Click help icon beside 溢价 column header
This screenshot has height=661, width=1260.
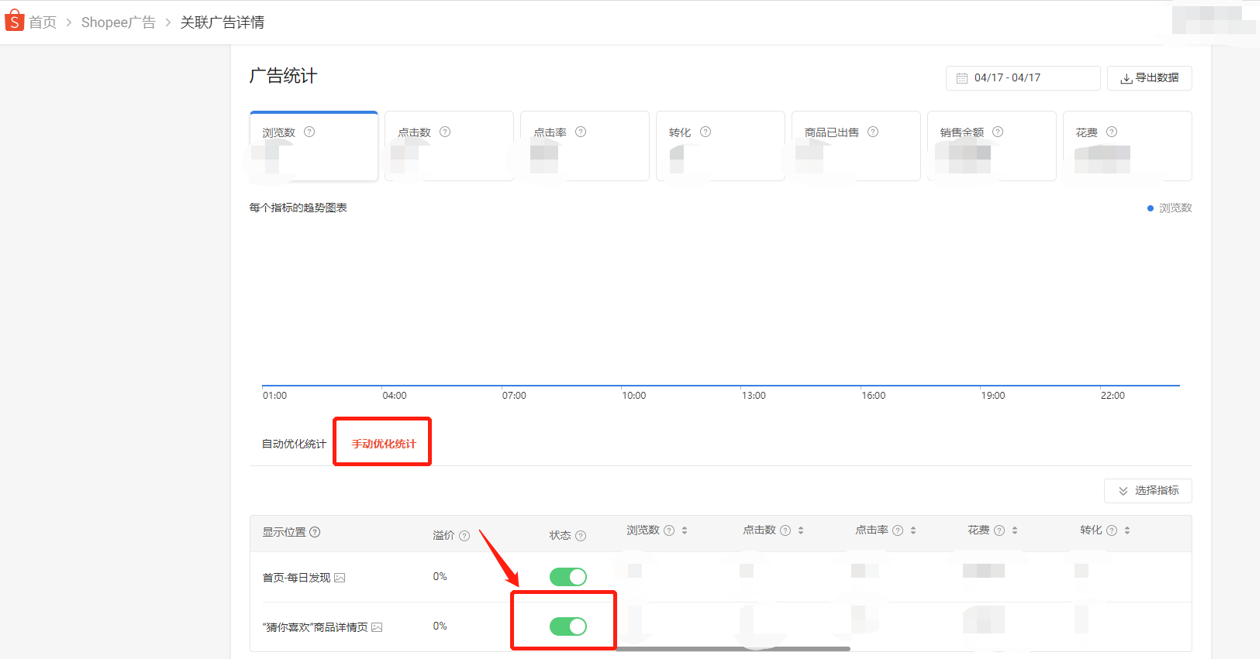(464, 536)
